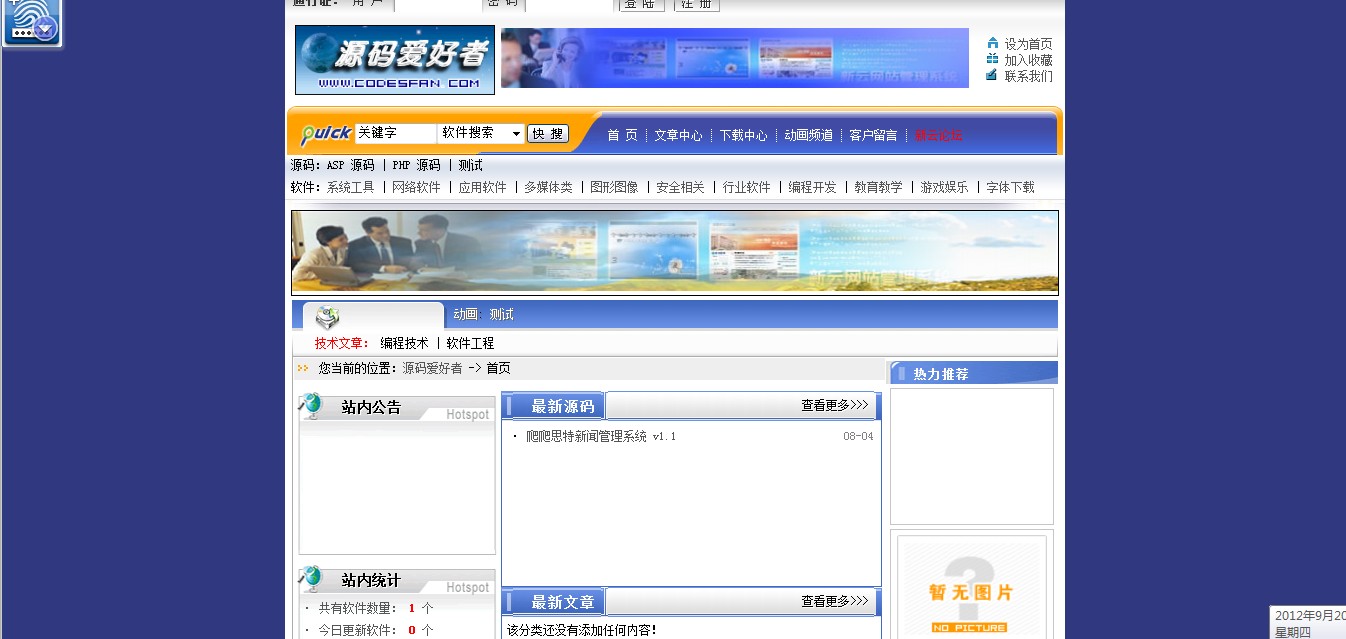This screenshot has height=639, width=1346.
Task: Open 文章中心 in the navigation bar
Action: [x=678, y=135]
